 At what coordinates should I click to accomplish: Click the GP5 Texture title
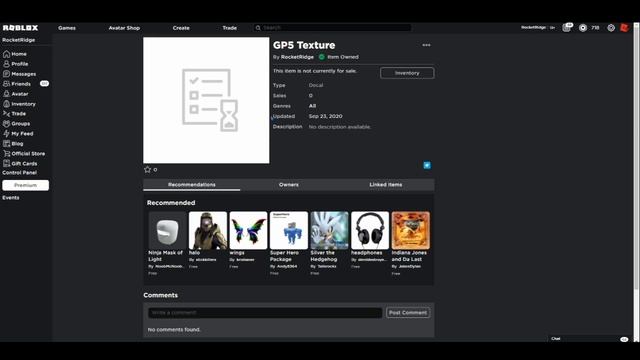pyautogui.click(x=304, y=45)
